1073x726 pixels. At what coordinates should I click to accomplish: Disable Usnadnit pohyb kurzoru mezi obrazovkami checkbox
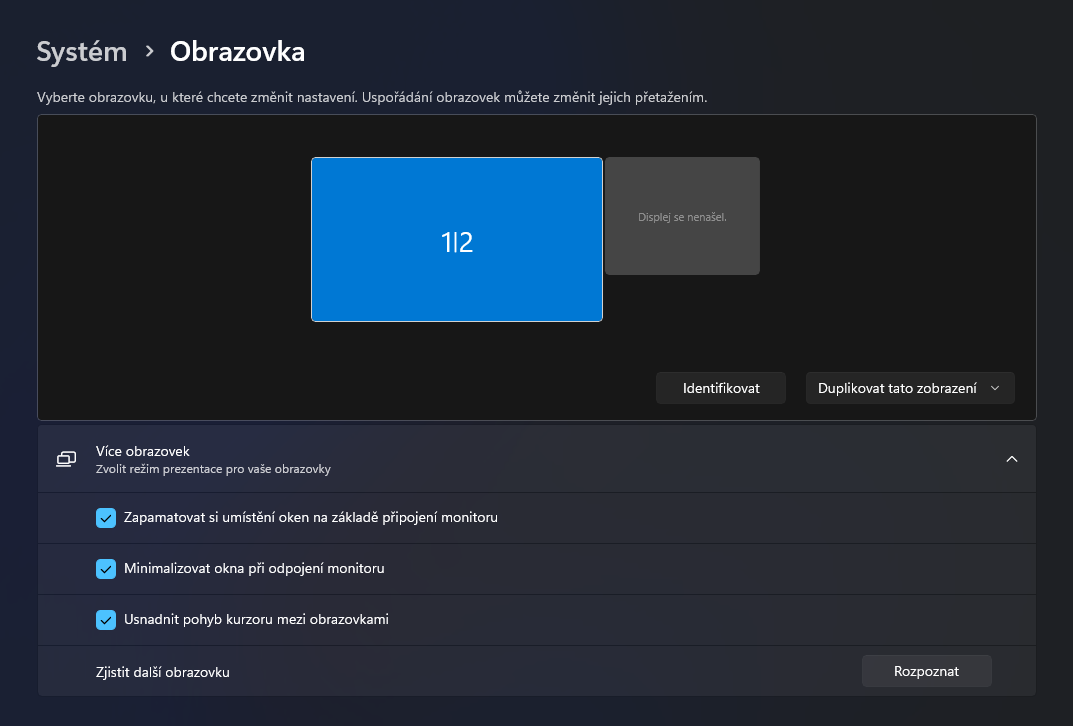(106, 620)
